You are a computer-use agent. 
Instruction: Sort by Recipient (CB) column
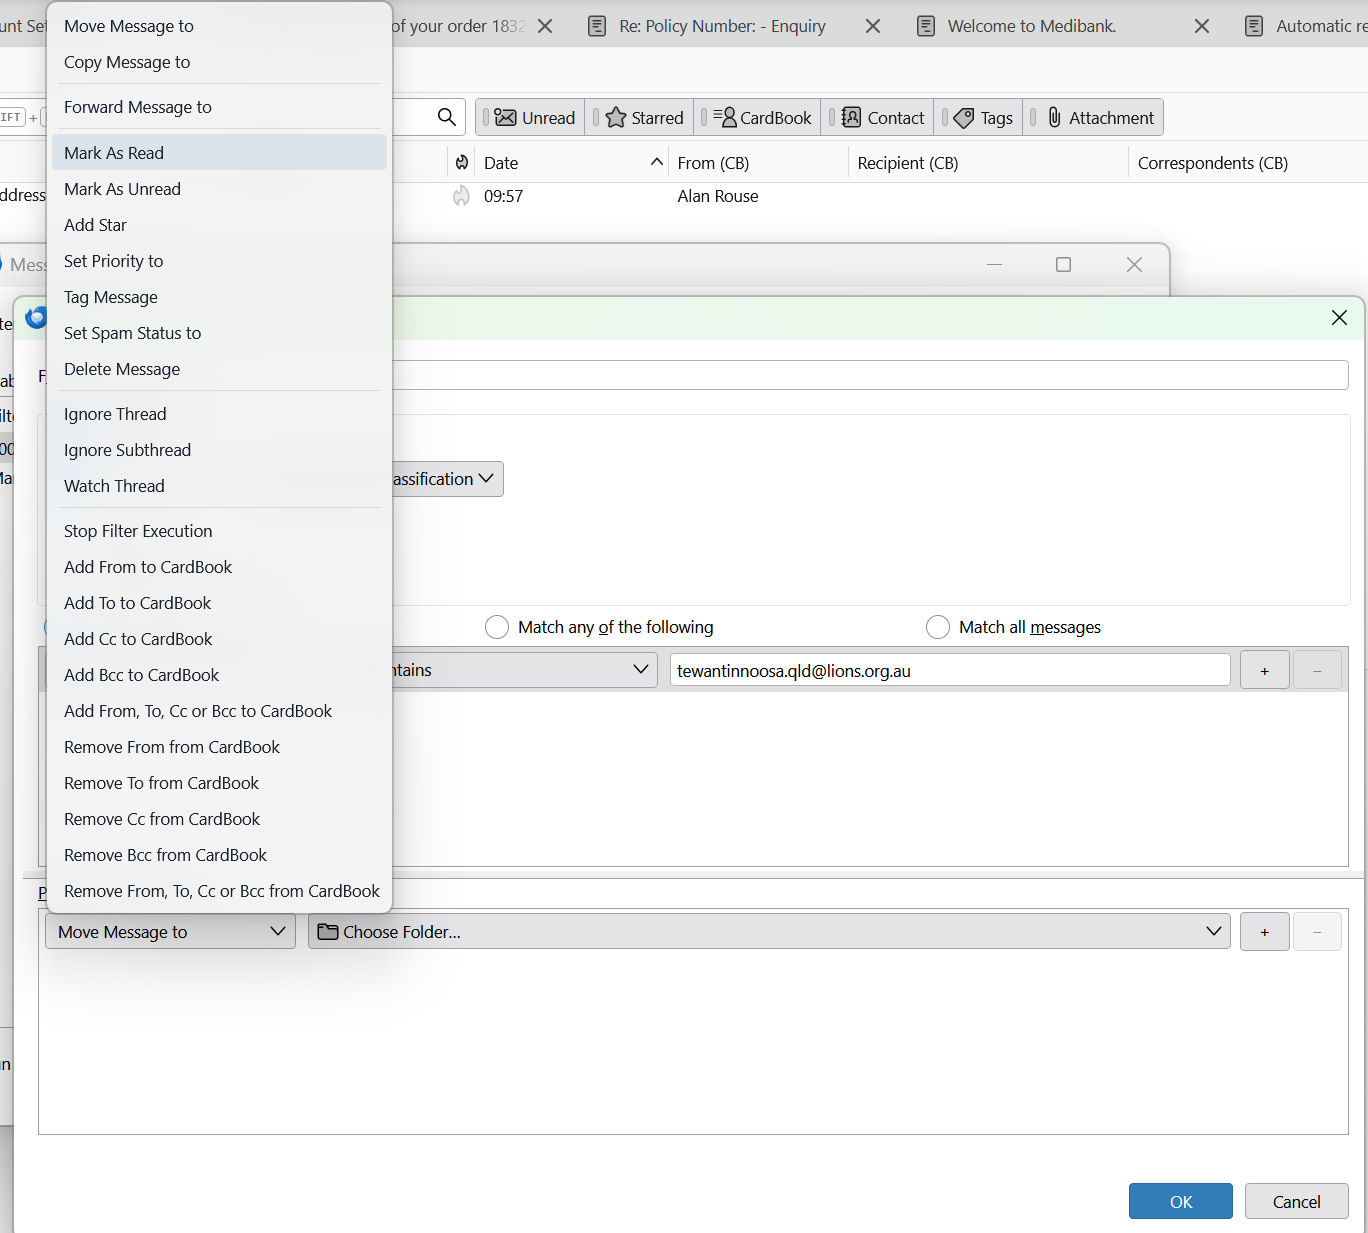point(988,163)
